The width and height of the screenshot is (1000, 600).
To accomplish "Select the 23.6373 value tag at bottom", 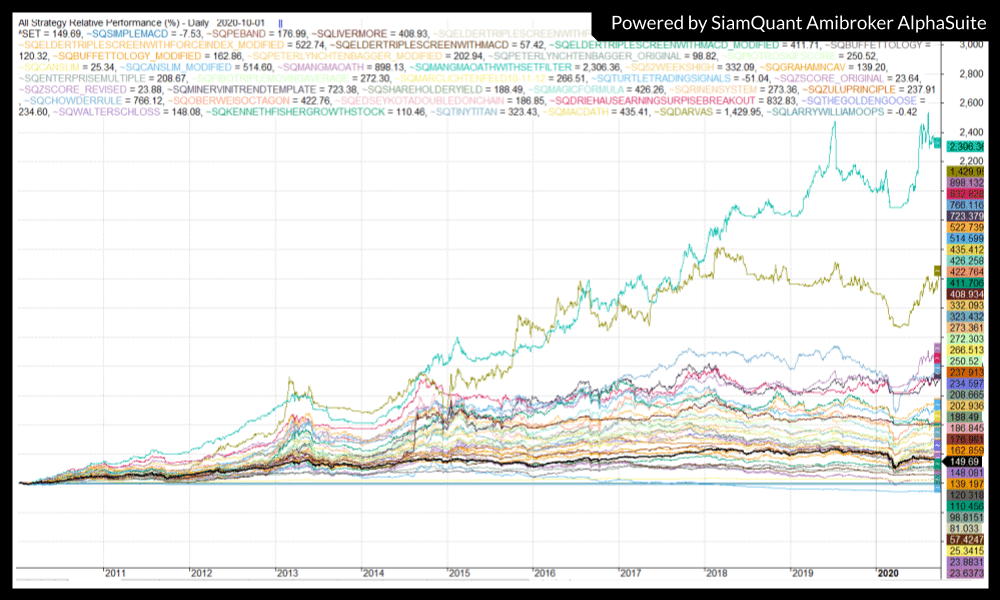I will 959,573.
